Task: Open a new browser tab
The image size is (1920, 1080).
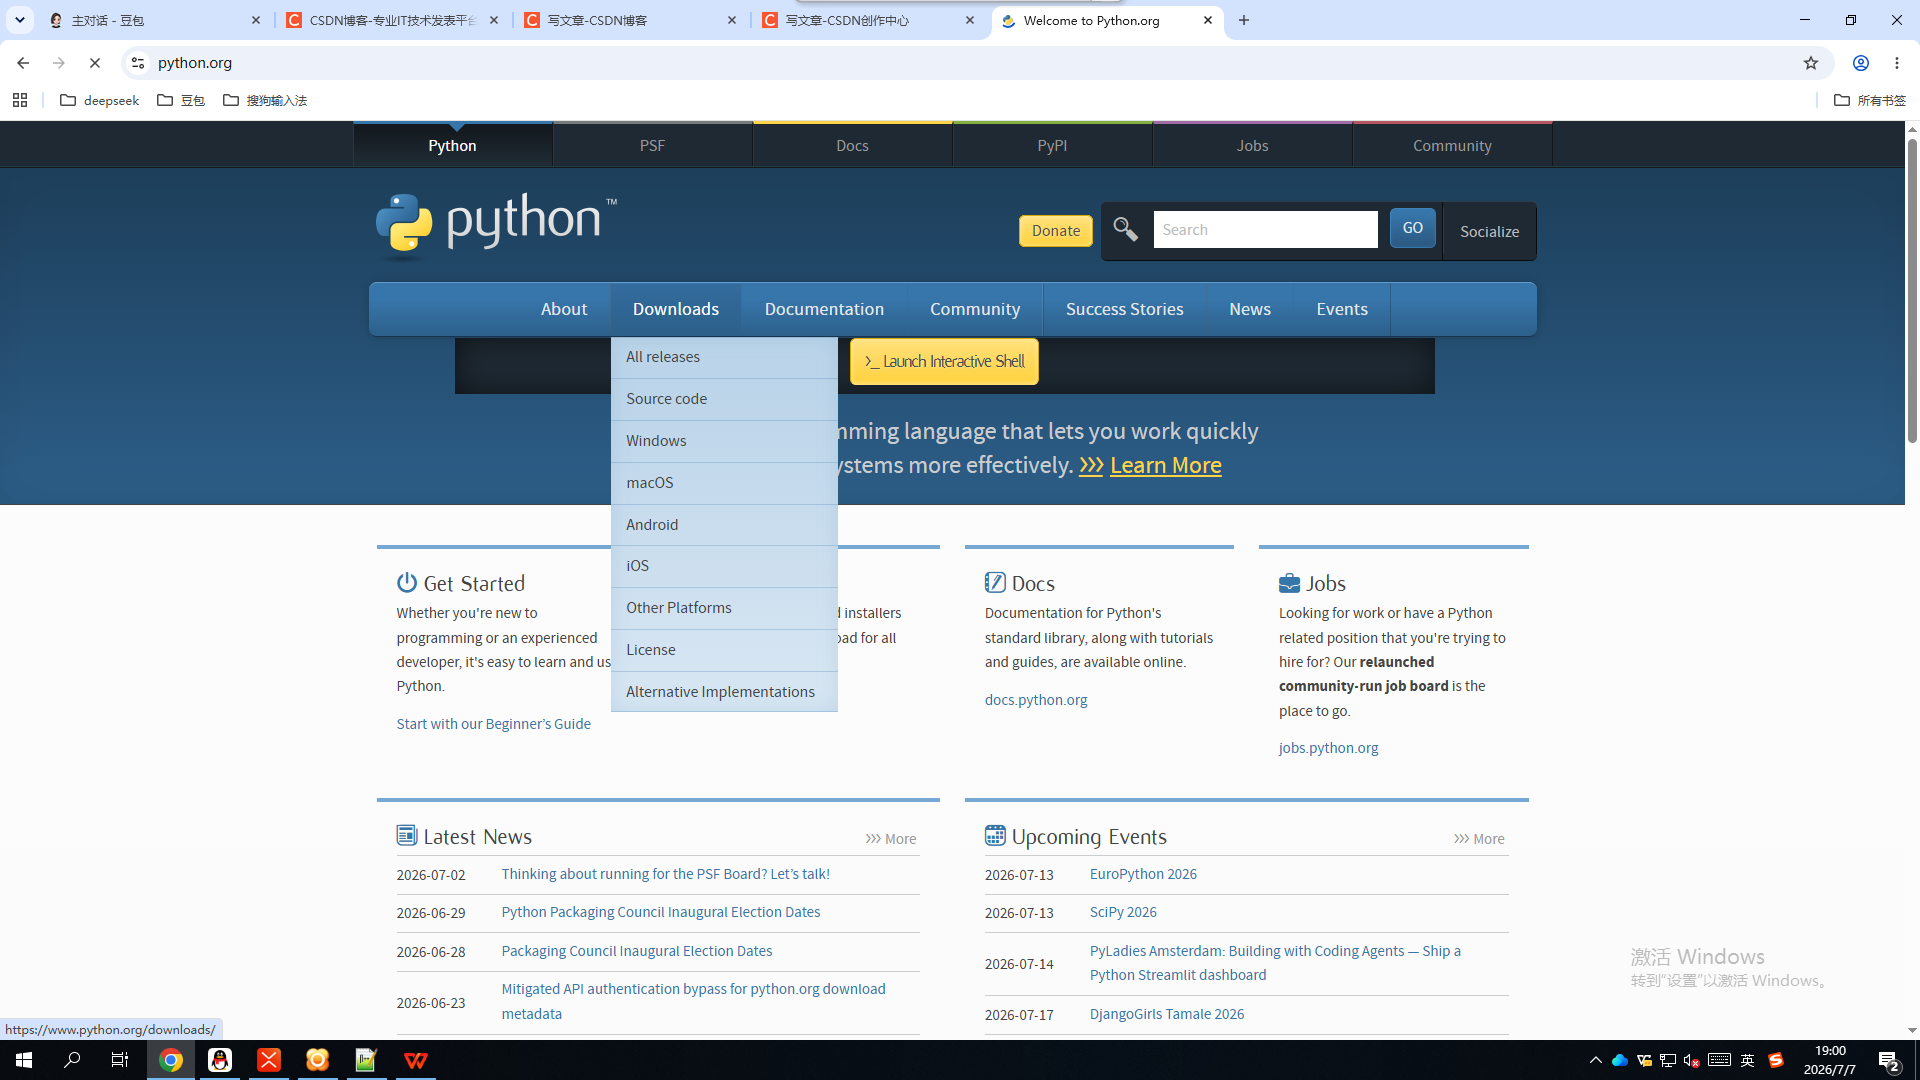Action: 1244,20
